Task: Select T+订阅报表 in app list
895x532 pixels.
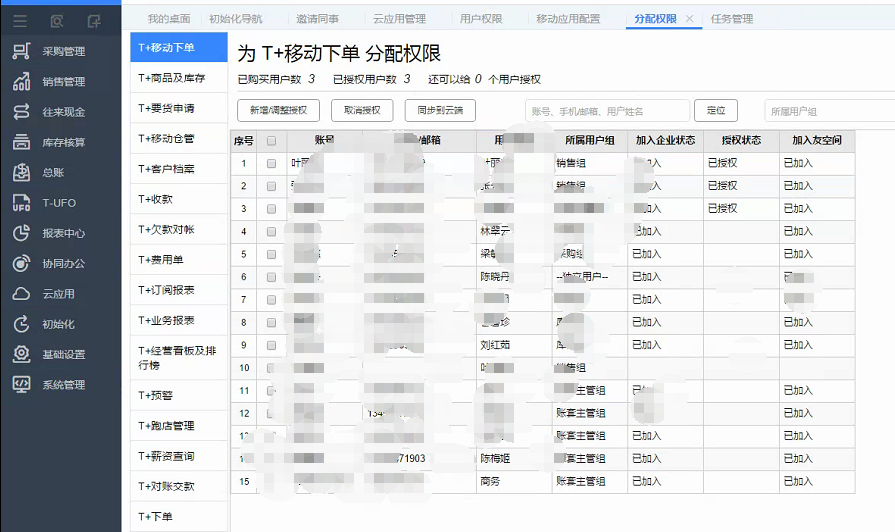Action: pyautogui.click(x=179, y=289)
